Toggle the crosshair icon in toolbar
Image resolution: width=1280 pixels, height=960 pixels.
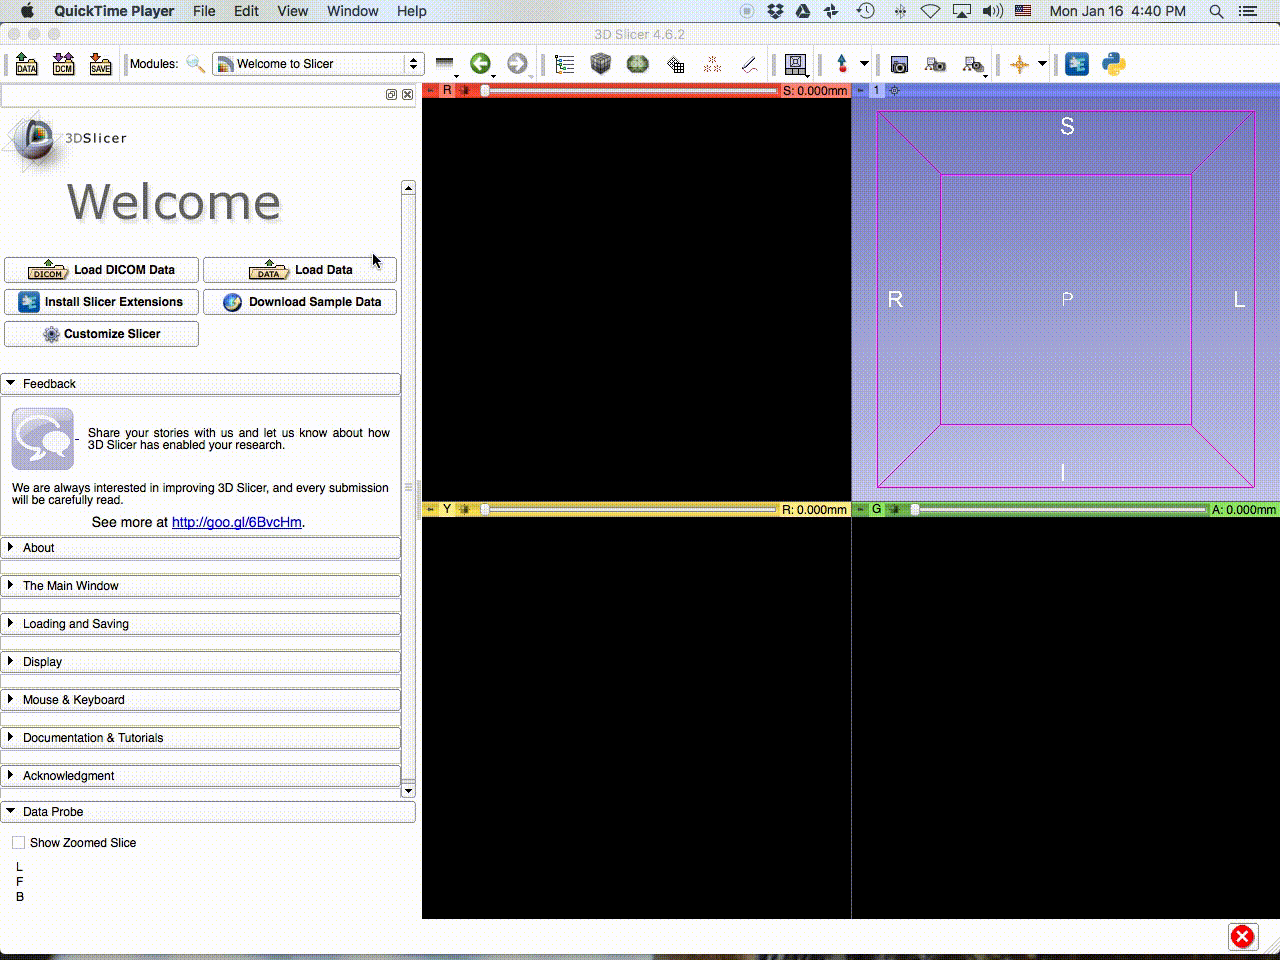tap(1019, 64)
